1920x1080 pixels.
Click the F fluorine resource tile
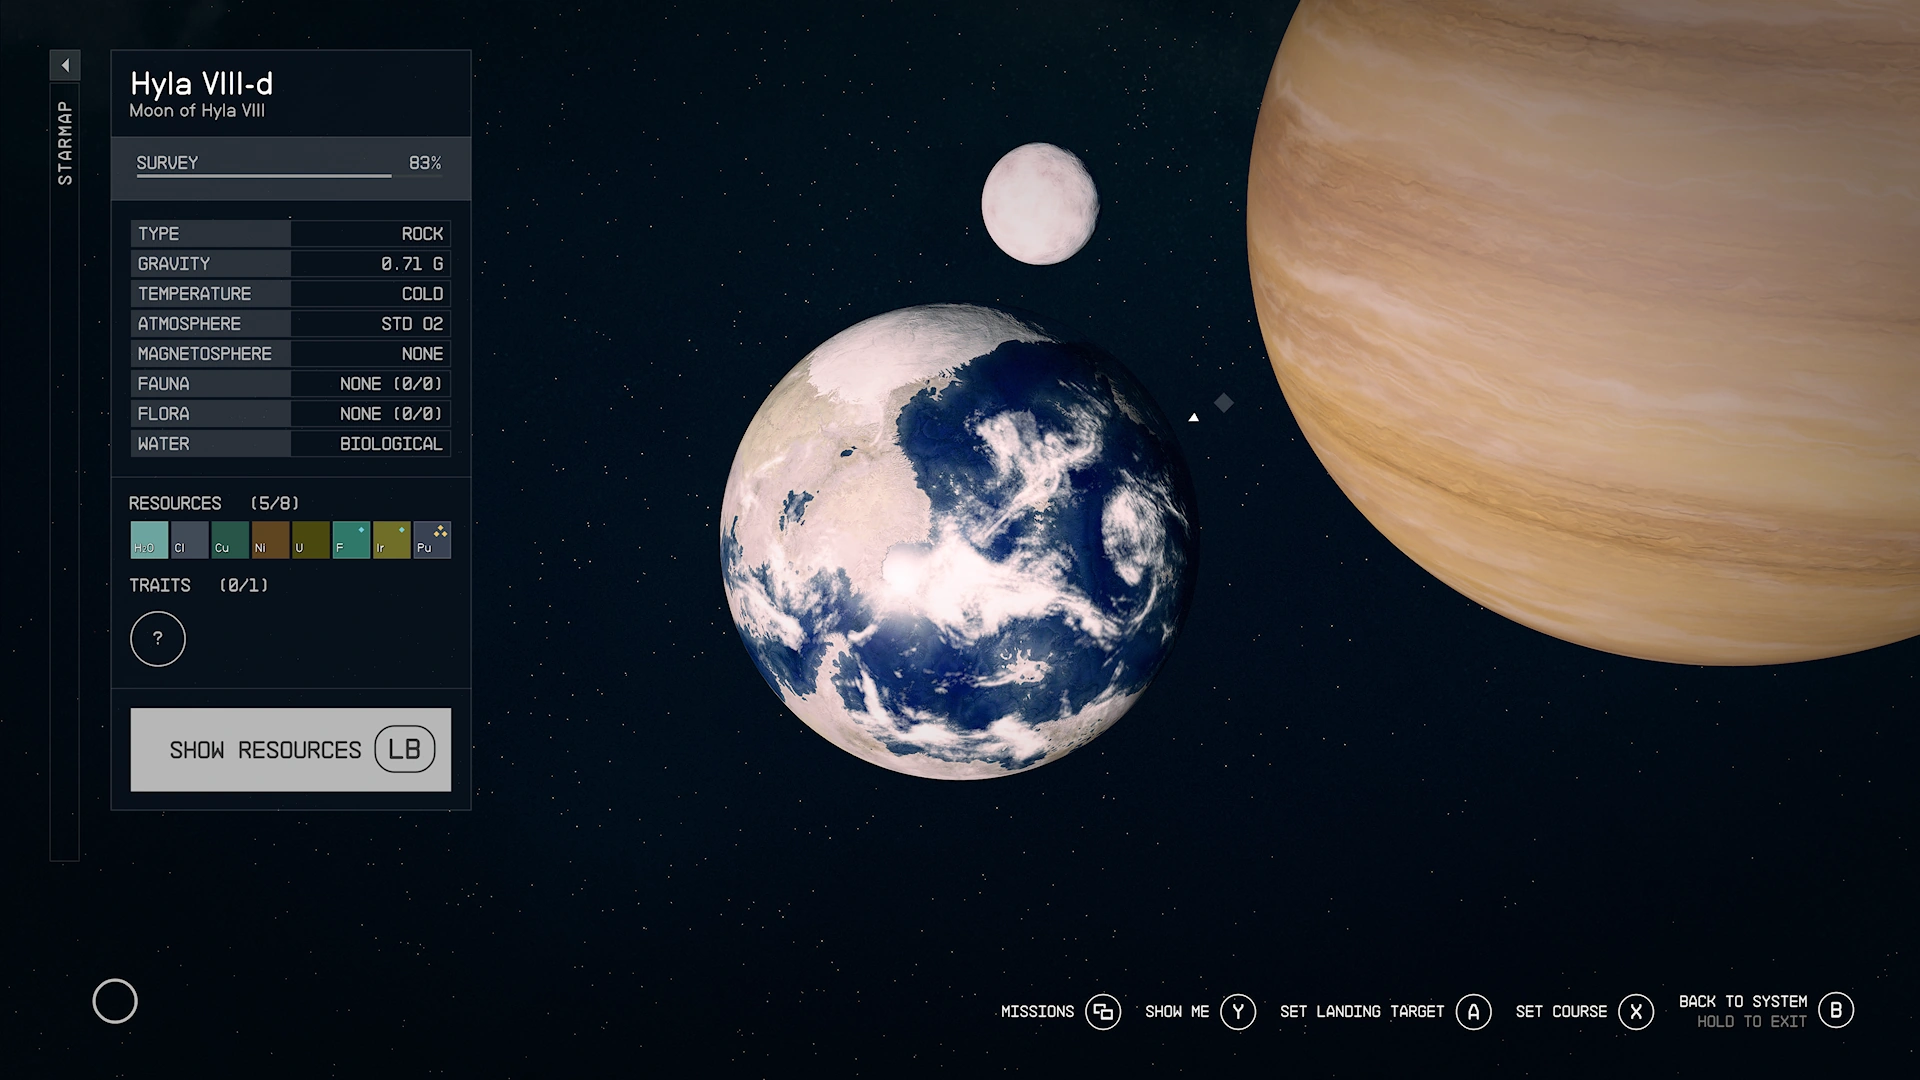pyautogui.click(x=351, y=540)
